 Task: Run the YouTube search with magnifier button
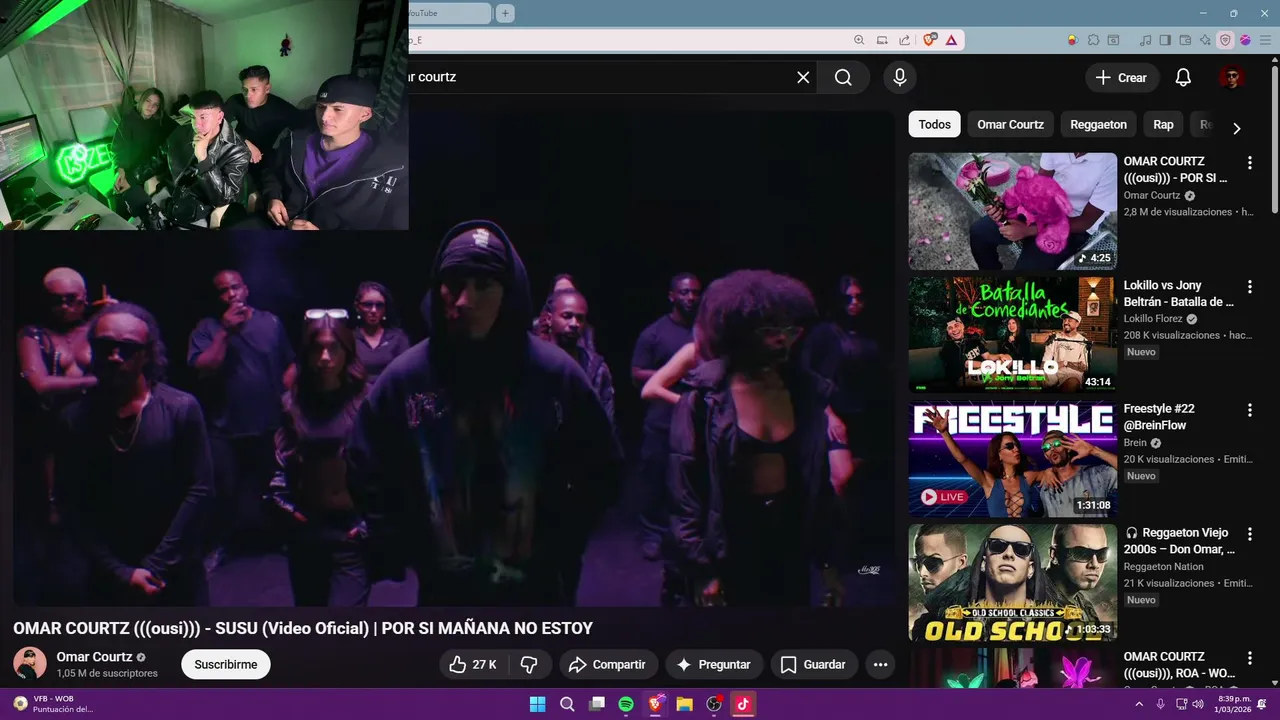[x=843, y=77]
